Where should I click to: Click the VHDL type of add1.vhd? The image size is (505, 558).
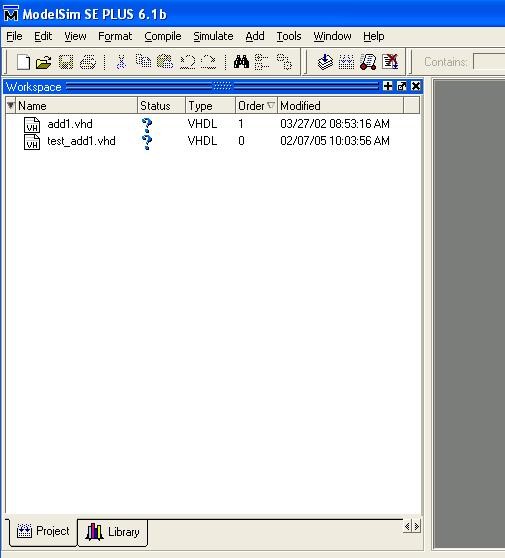pyautogui.click(x=202, y=124)
